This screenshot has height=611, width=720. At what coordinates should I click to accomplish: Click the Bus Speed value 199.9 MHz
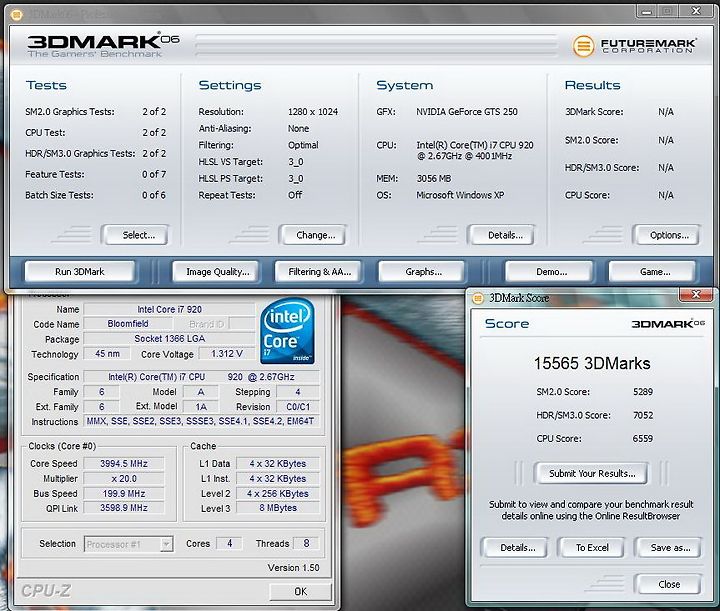[124, 493]
